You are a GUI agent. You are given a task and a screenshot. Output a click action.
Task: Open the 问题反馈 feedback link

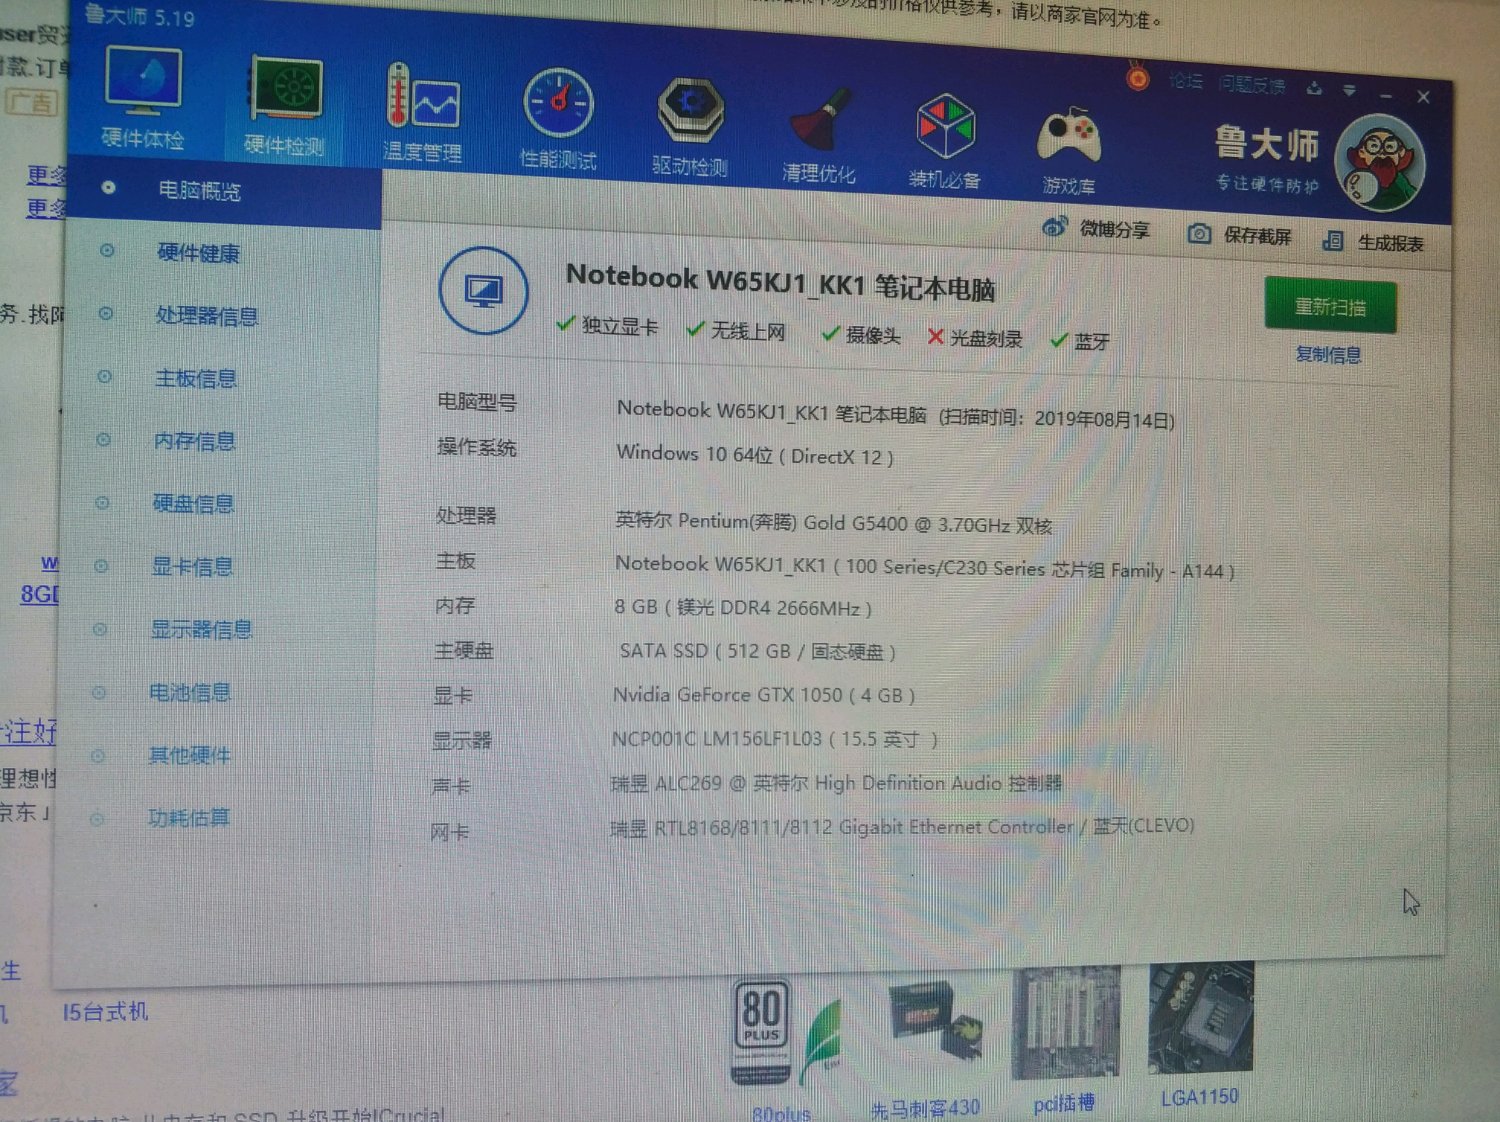pyautogui.click(x=1252, y=85)
